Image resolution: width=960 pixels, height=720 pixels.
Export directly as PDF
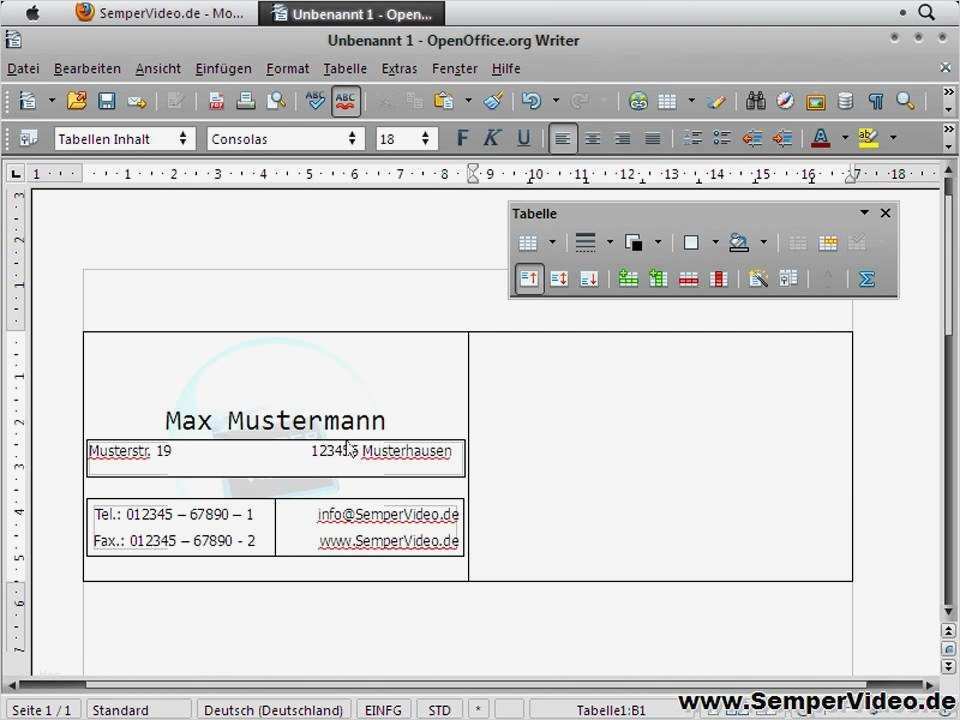tap(216, 100)
